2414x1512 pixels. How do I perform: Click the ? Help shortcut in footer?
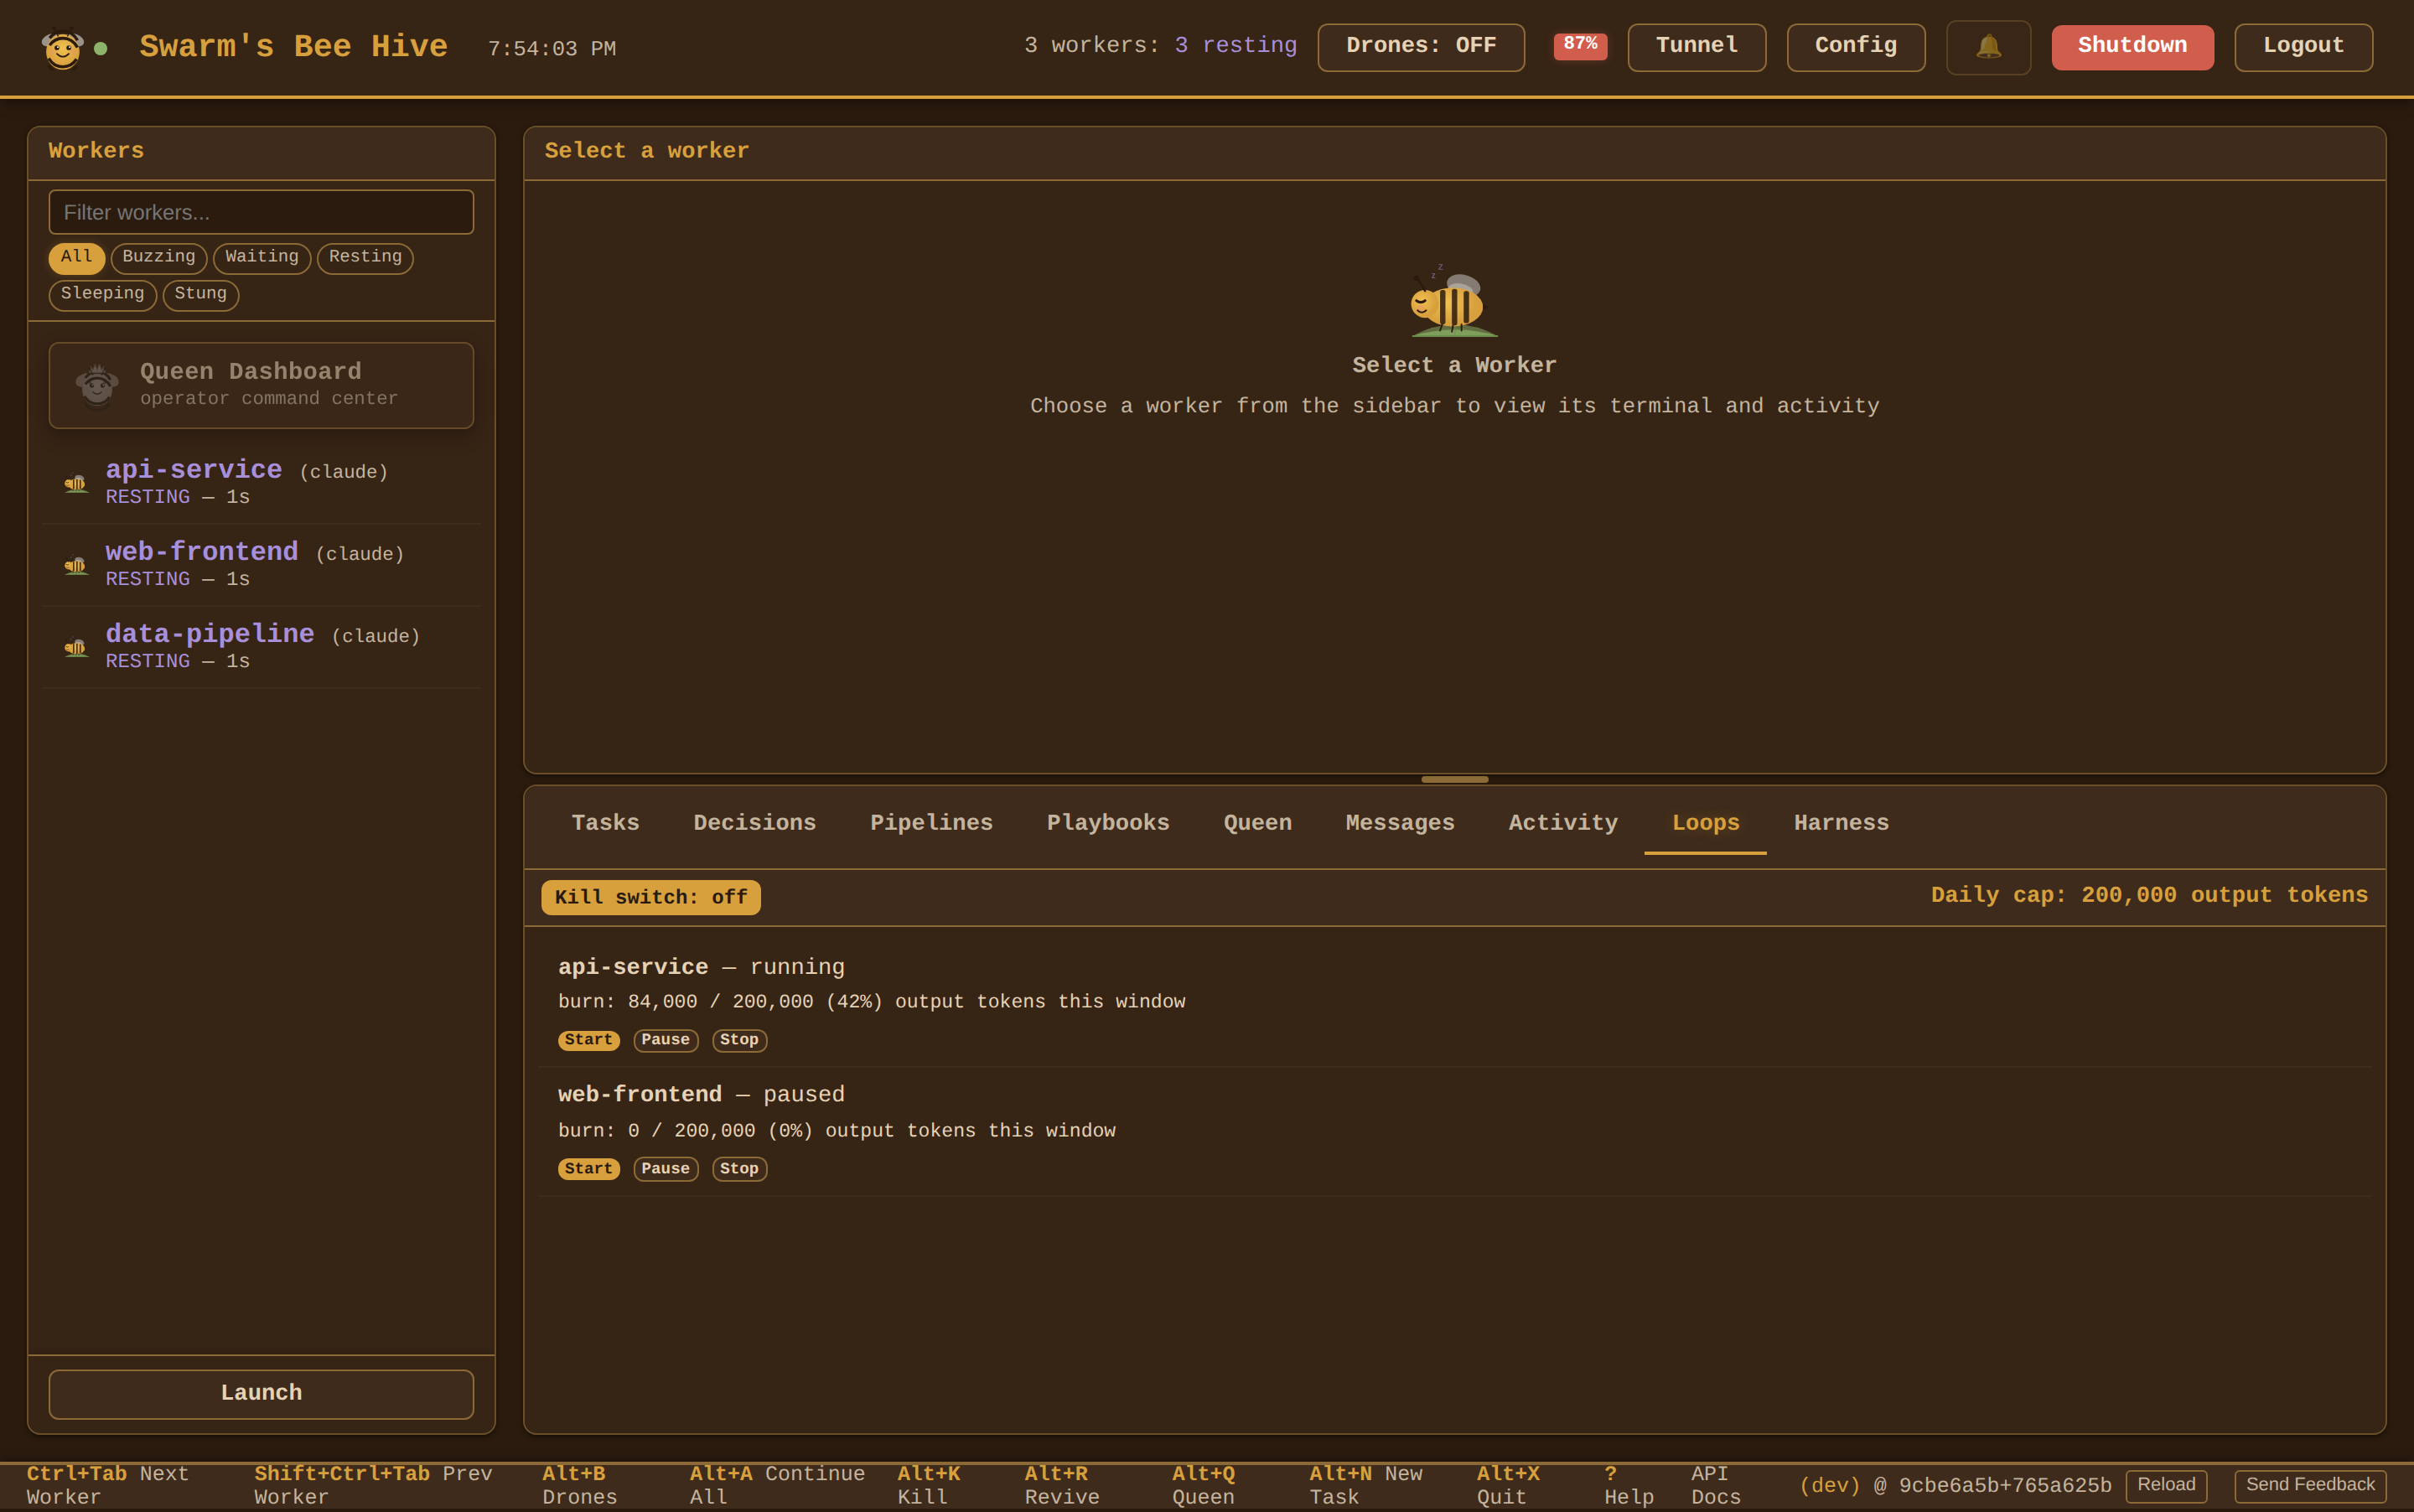(x=1629, y=1485)
